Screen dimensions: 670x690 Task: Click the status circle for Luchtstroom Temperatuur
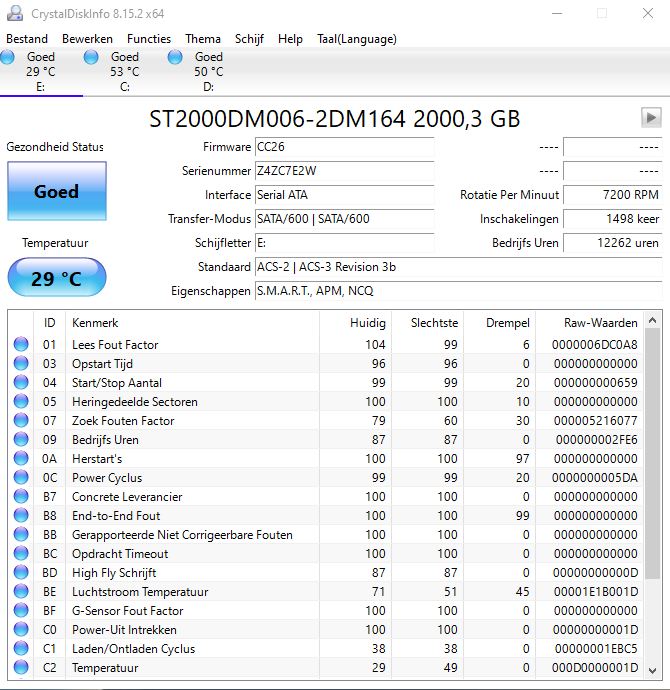pos(21,591)
